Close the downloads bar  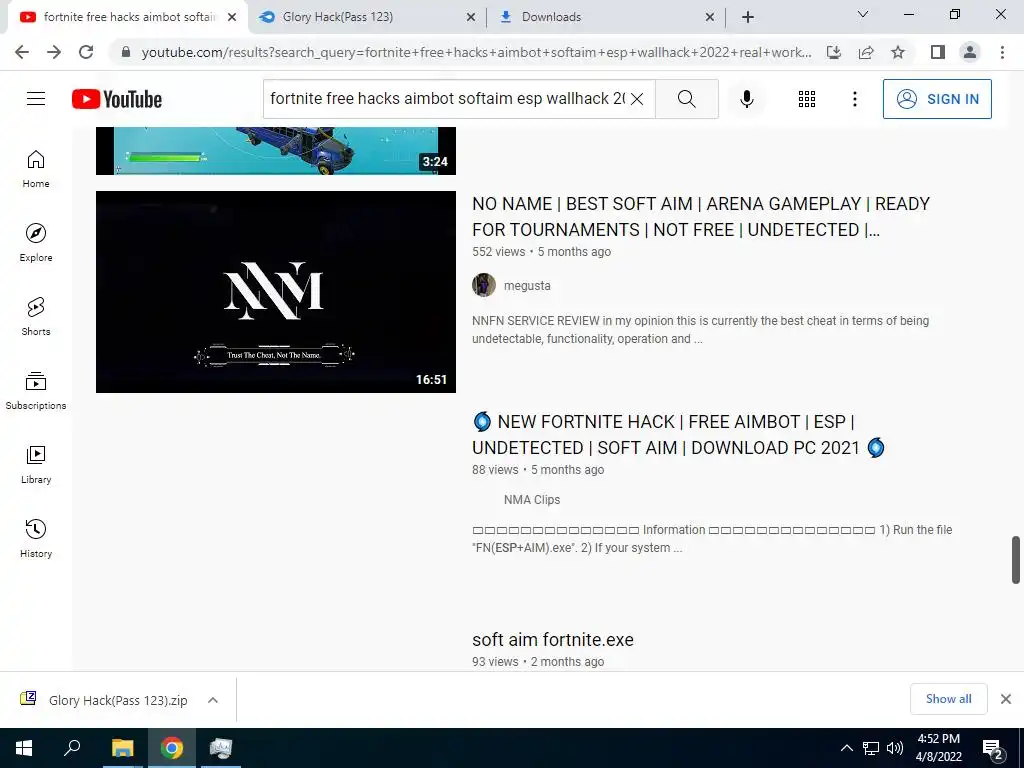coord(1006,699)
